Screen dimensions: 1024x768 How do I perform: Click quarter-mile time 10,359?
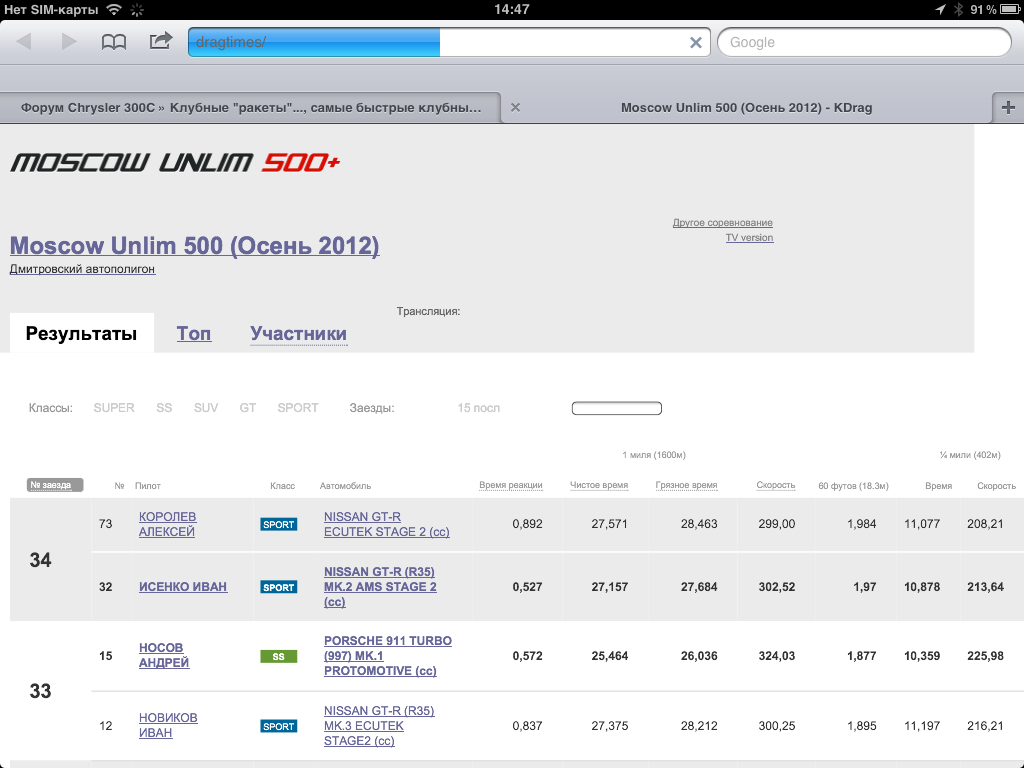921,656
